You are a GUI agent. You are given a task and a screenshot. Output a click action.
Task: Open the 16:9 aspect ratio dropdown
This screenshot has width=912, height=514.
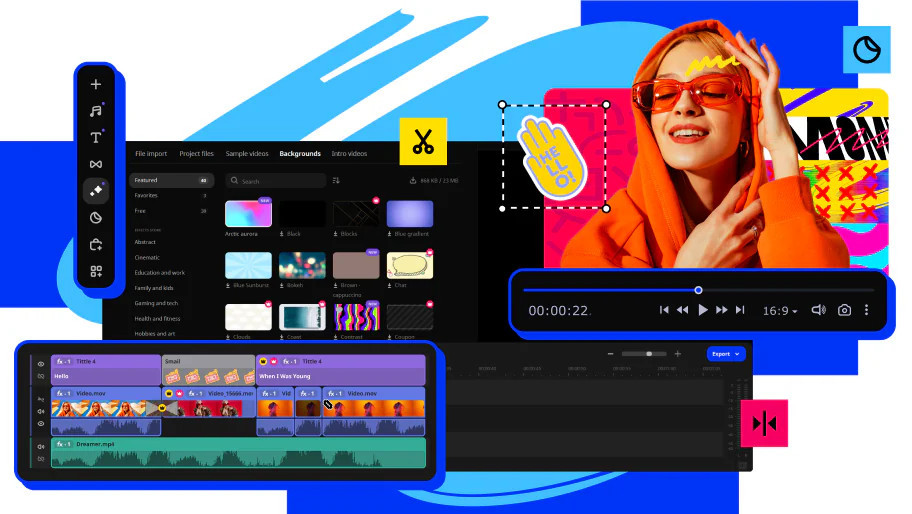tap(780, 311)
